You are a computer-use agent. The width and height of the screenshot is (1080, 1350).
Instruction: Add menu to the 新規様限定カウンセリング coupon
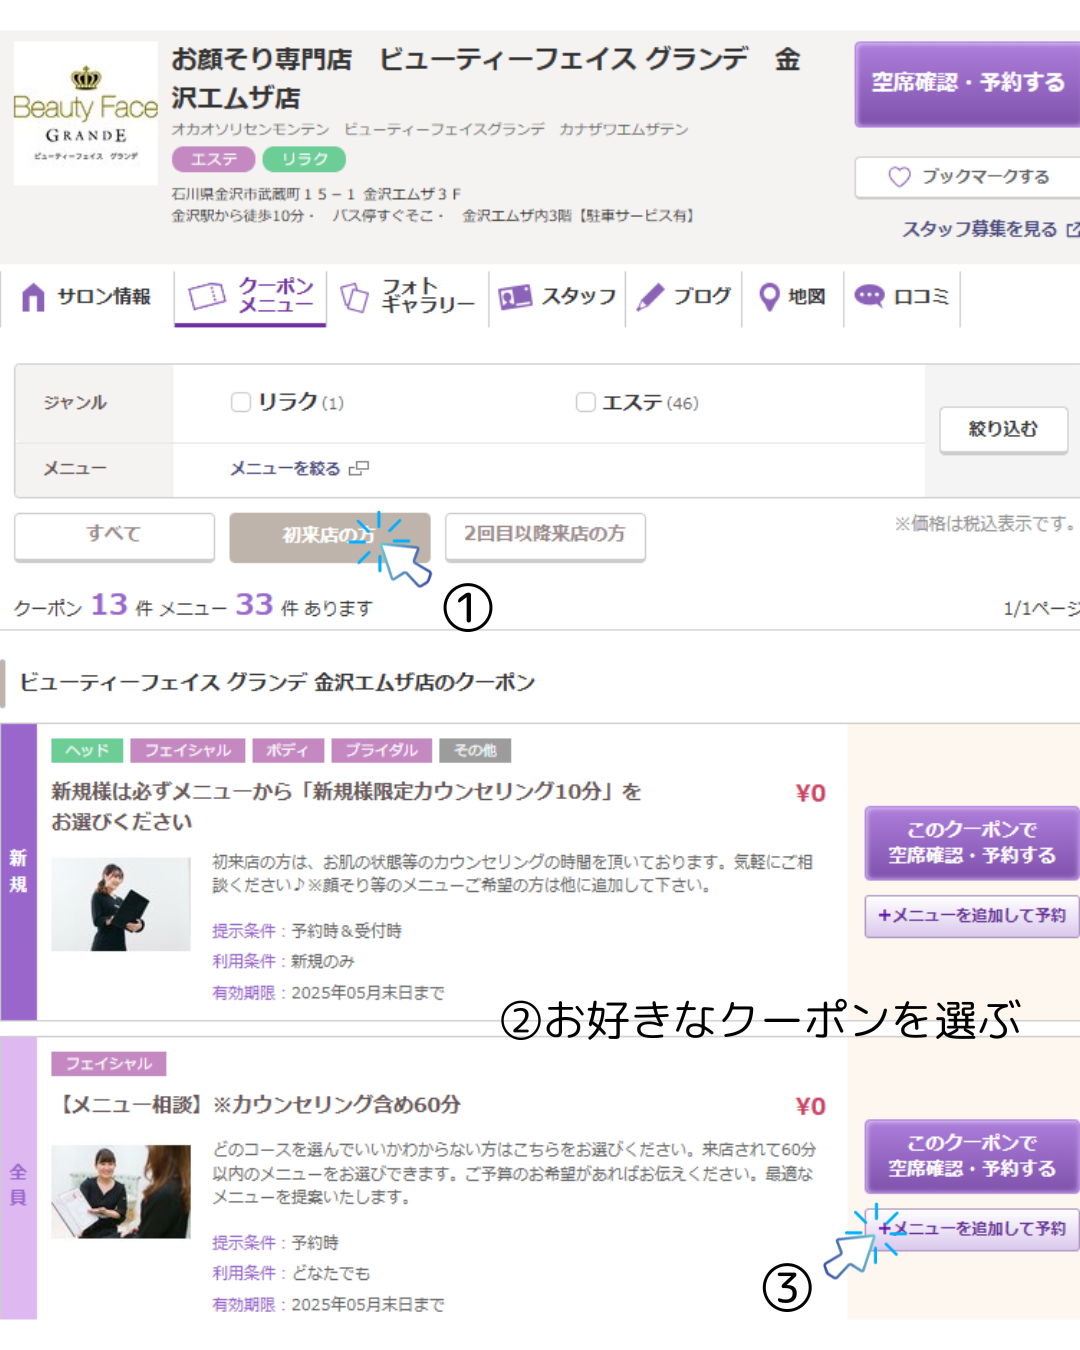[972, 916]
